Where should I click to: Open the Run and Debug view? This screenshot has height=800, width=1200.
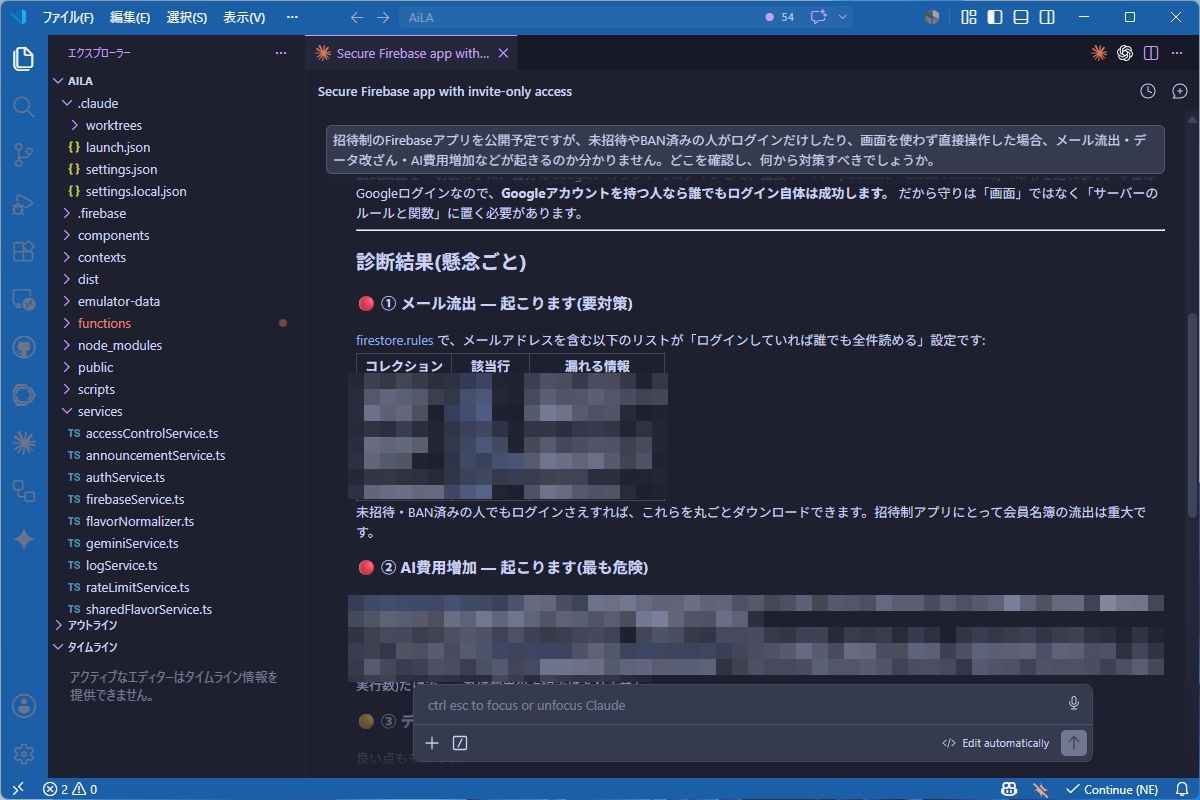(x=23, y=203)
